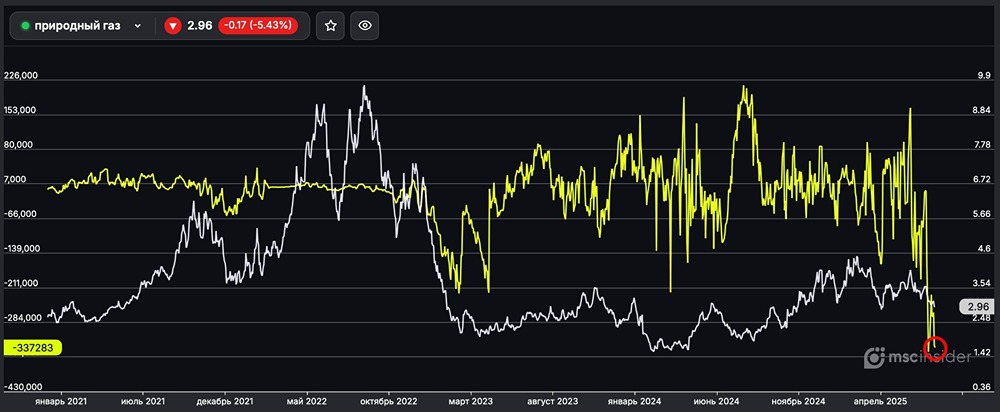Image resolution: width=1000 pixels, height=412 pixels.
Task: Click the март 2023 date label
Action: pos(471,402)
